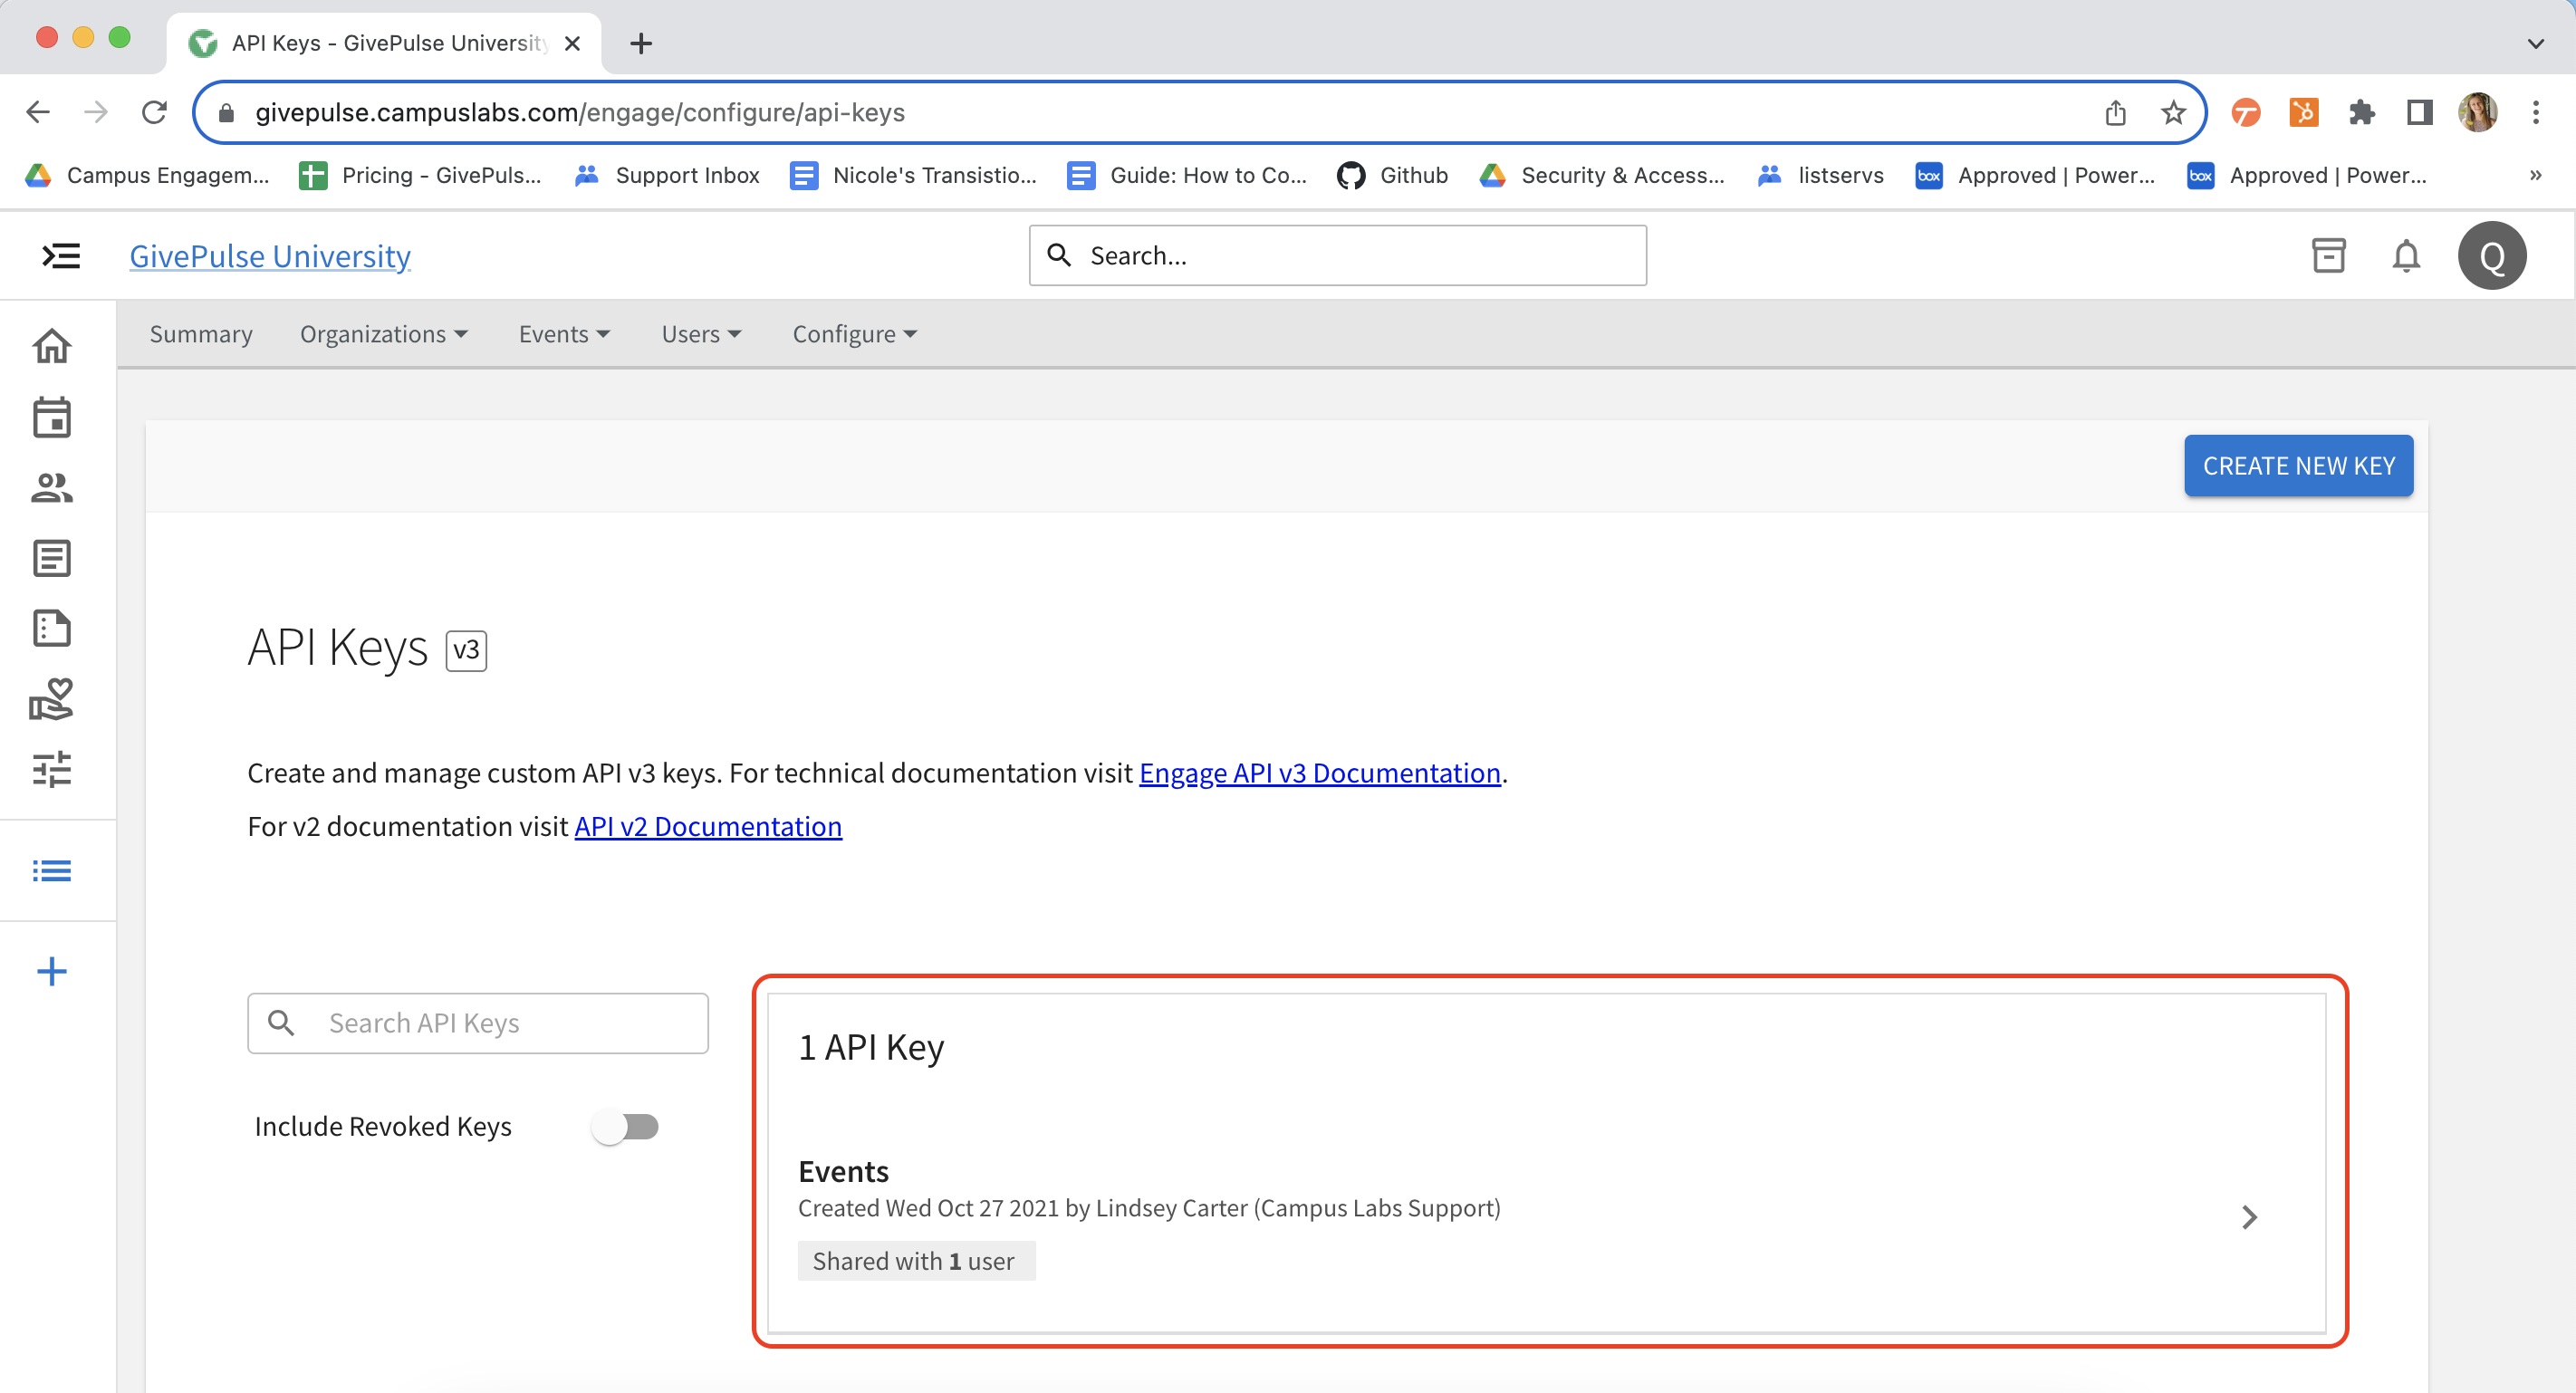
Task: Open the Forms document sidebar icon
Action: coord(52,628)
